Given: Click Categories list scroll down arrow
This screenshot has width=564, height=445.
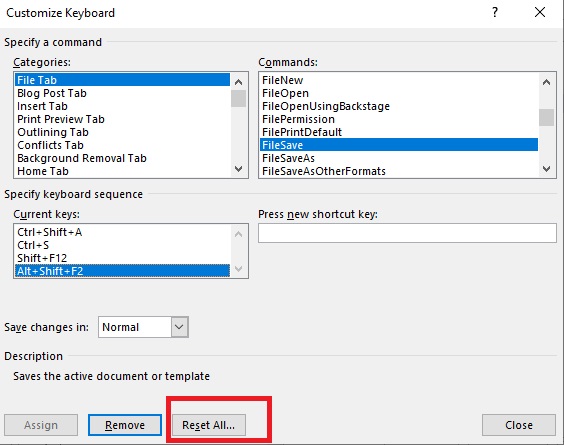Looking at the screenshot, I should click(238, 168).
